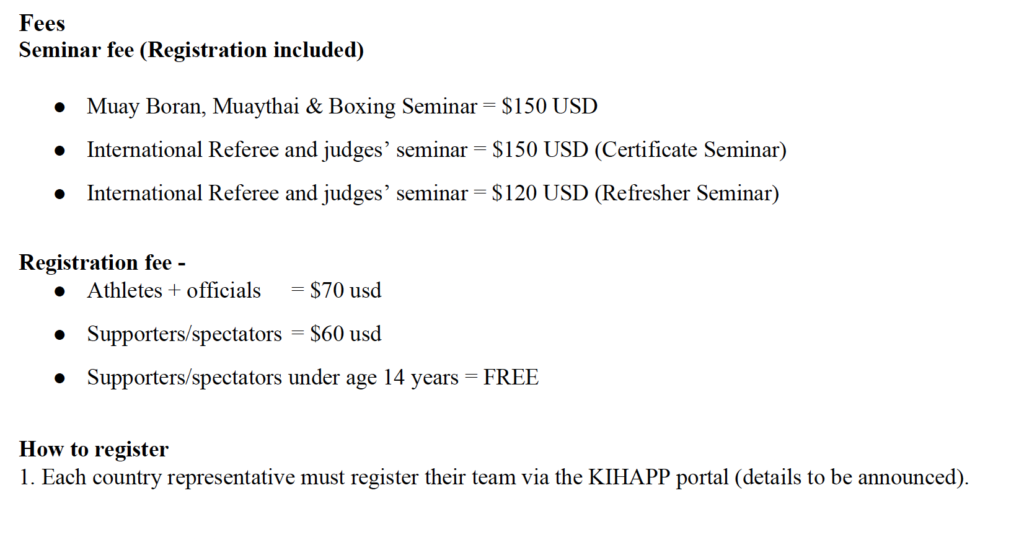Click the "How to register" heading
Viewport: 1024px width, 542px height.
click(93, 450)
